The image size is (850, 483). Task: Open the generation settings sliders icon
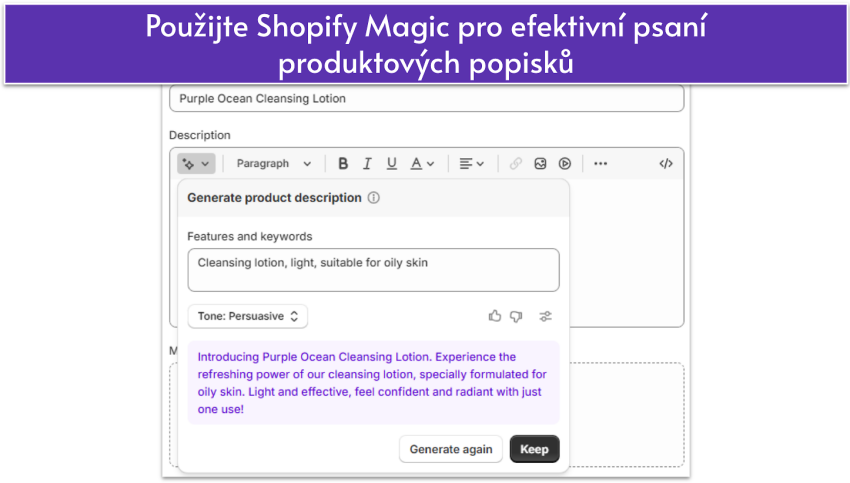point(545,316)
